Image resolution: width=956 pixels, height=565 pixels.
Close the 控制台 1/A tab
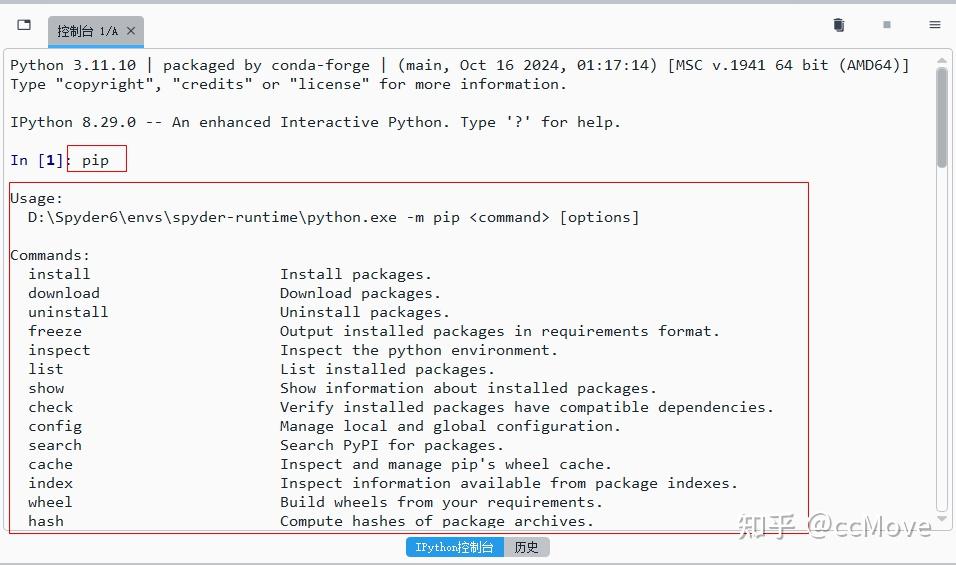pos(131,31)
